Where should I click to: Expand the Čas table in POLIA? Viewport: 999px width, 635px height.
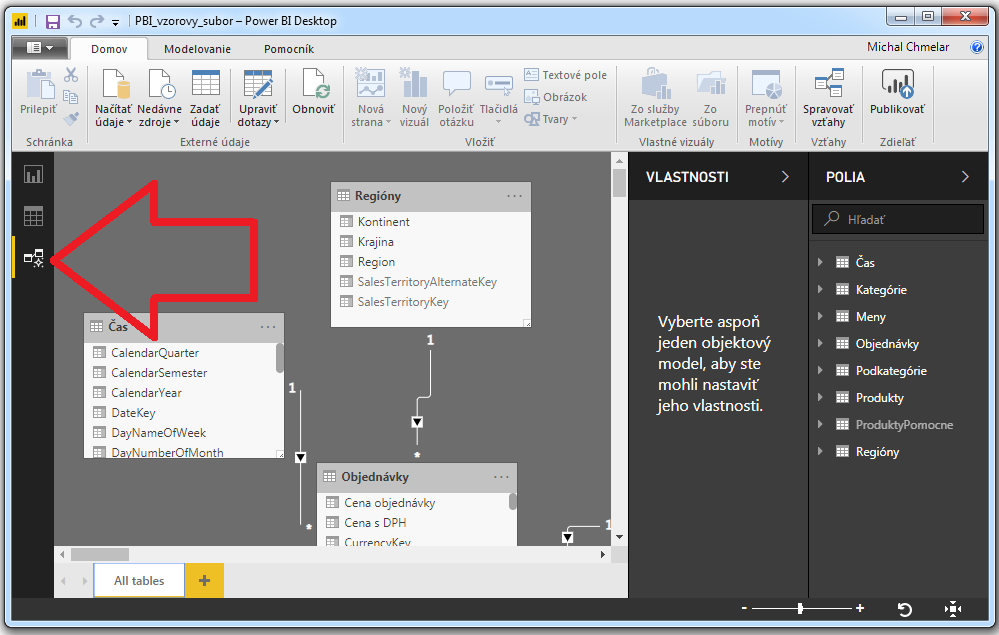pos(821,262)
